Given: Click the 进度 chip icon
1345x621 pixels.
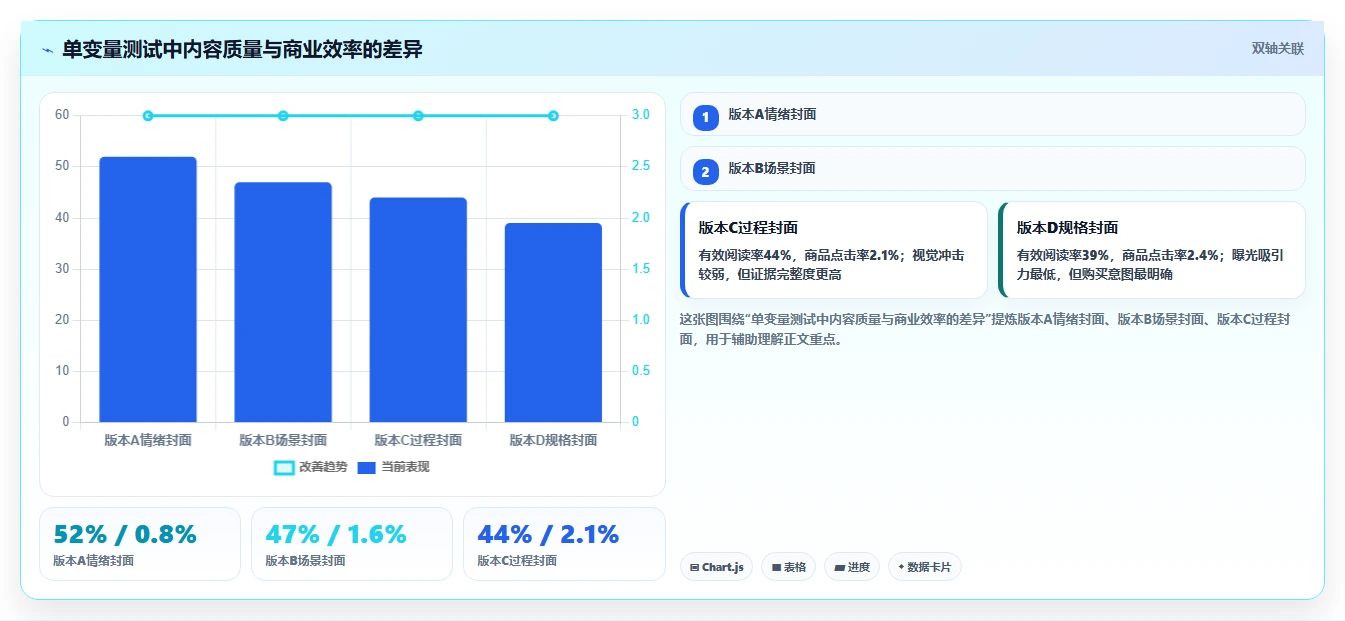Looking at the screenshot, I should [x=839, y=568].
